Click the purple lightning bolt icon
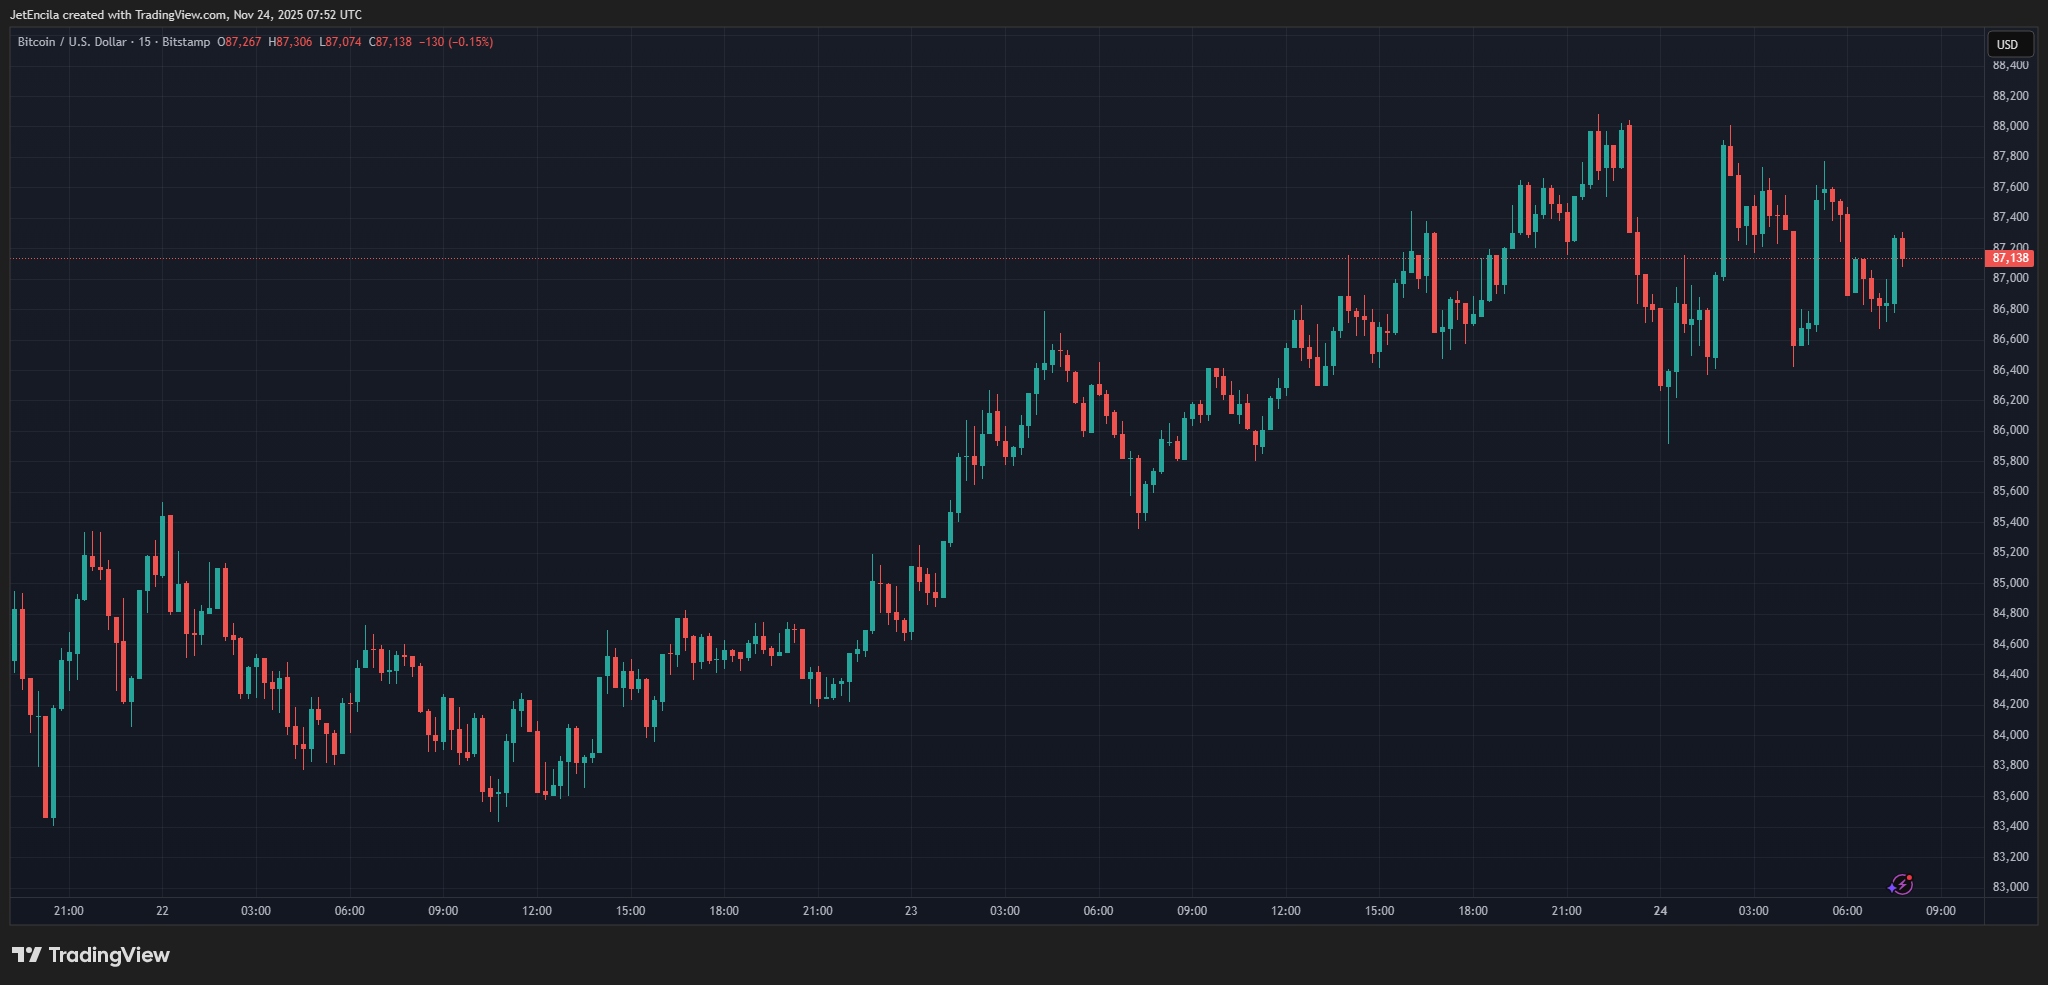Screen dimensions: 2048x985 1901,884
